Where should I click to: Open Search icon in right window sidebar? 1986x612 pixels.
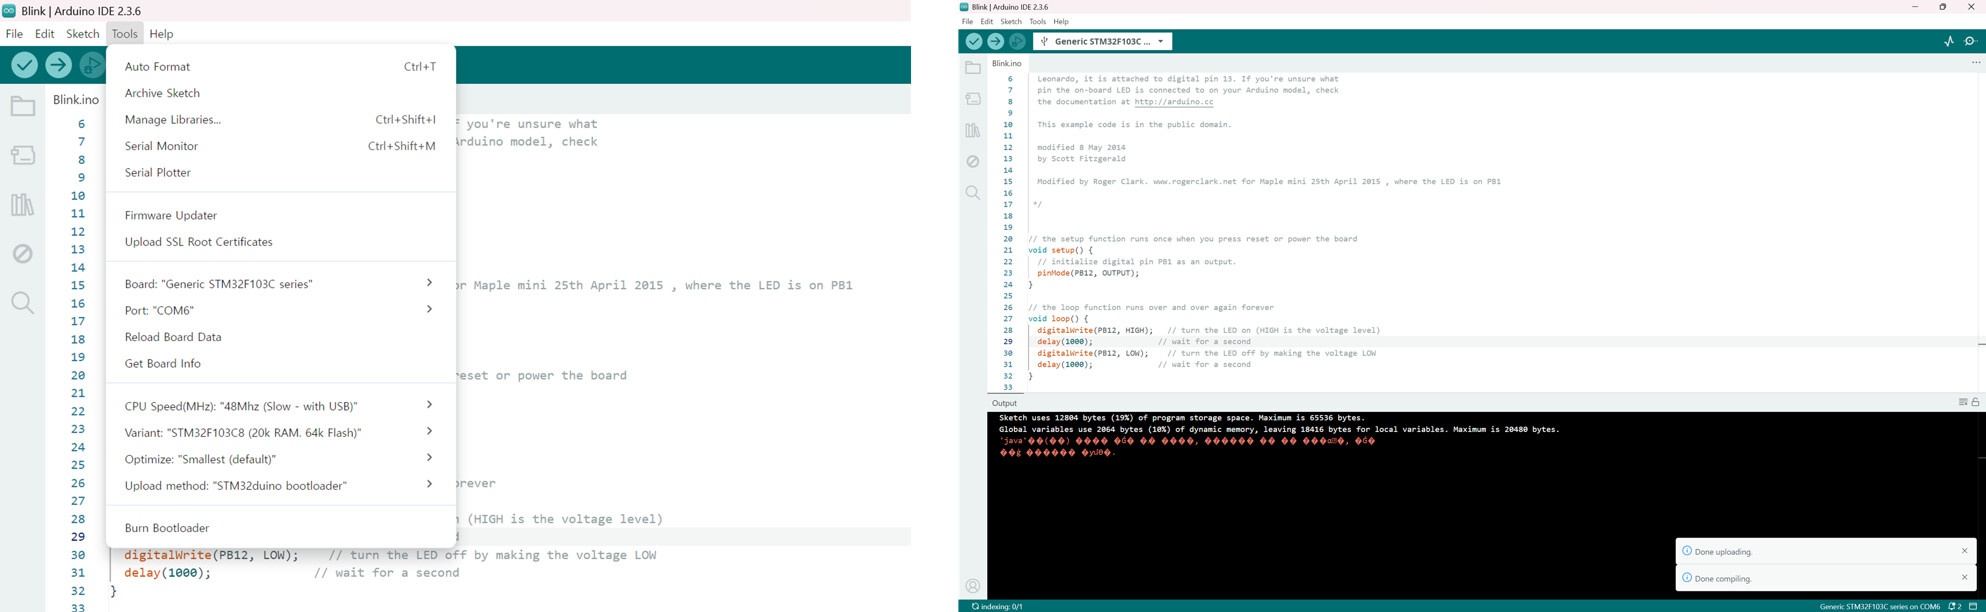coord(973,192)
